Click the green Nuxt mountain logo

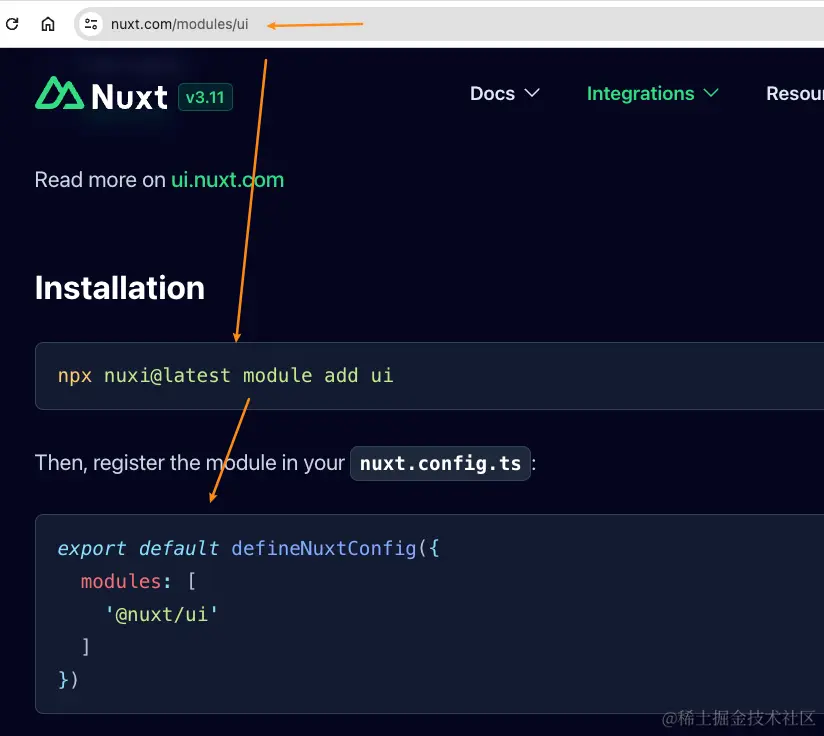click(x=59, y=94)
